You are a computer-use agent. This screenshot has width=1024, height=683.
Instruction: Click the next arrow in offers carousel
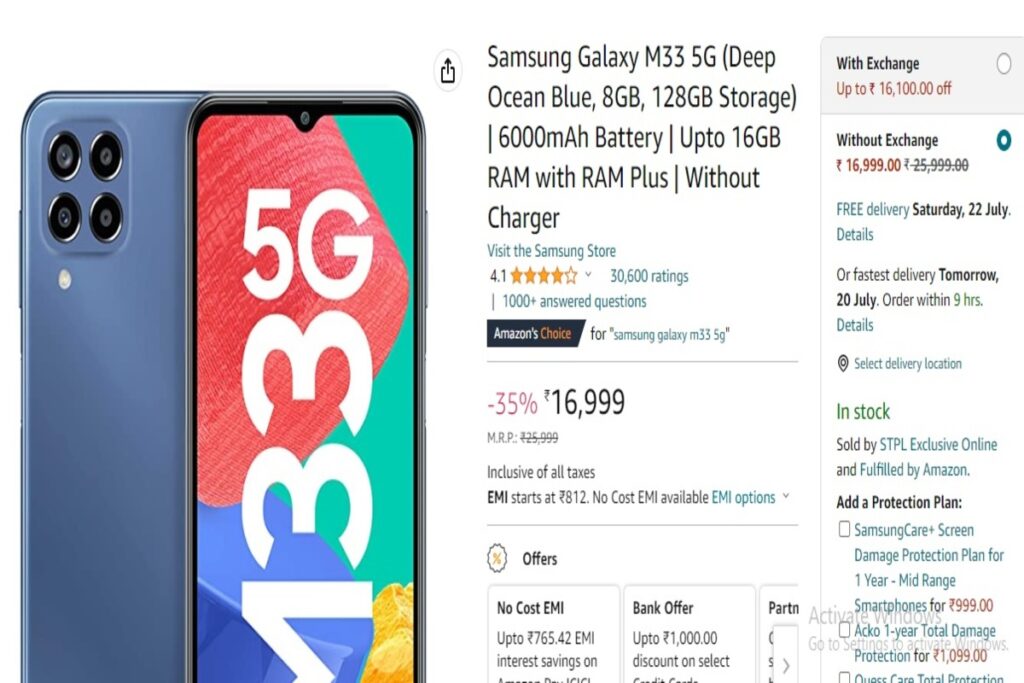coord(786,665)
